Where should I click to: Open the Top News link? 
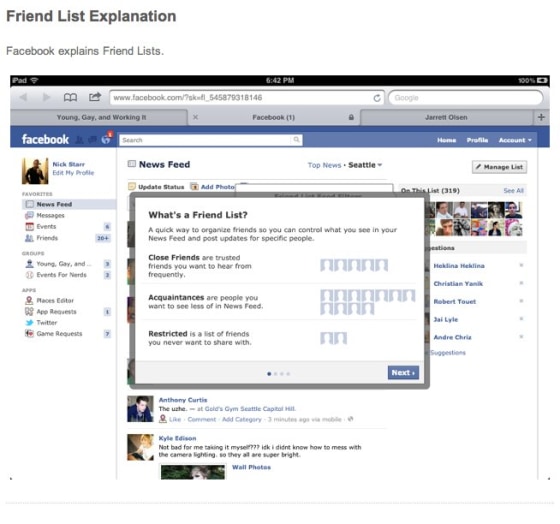(x=324, y=165)
